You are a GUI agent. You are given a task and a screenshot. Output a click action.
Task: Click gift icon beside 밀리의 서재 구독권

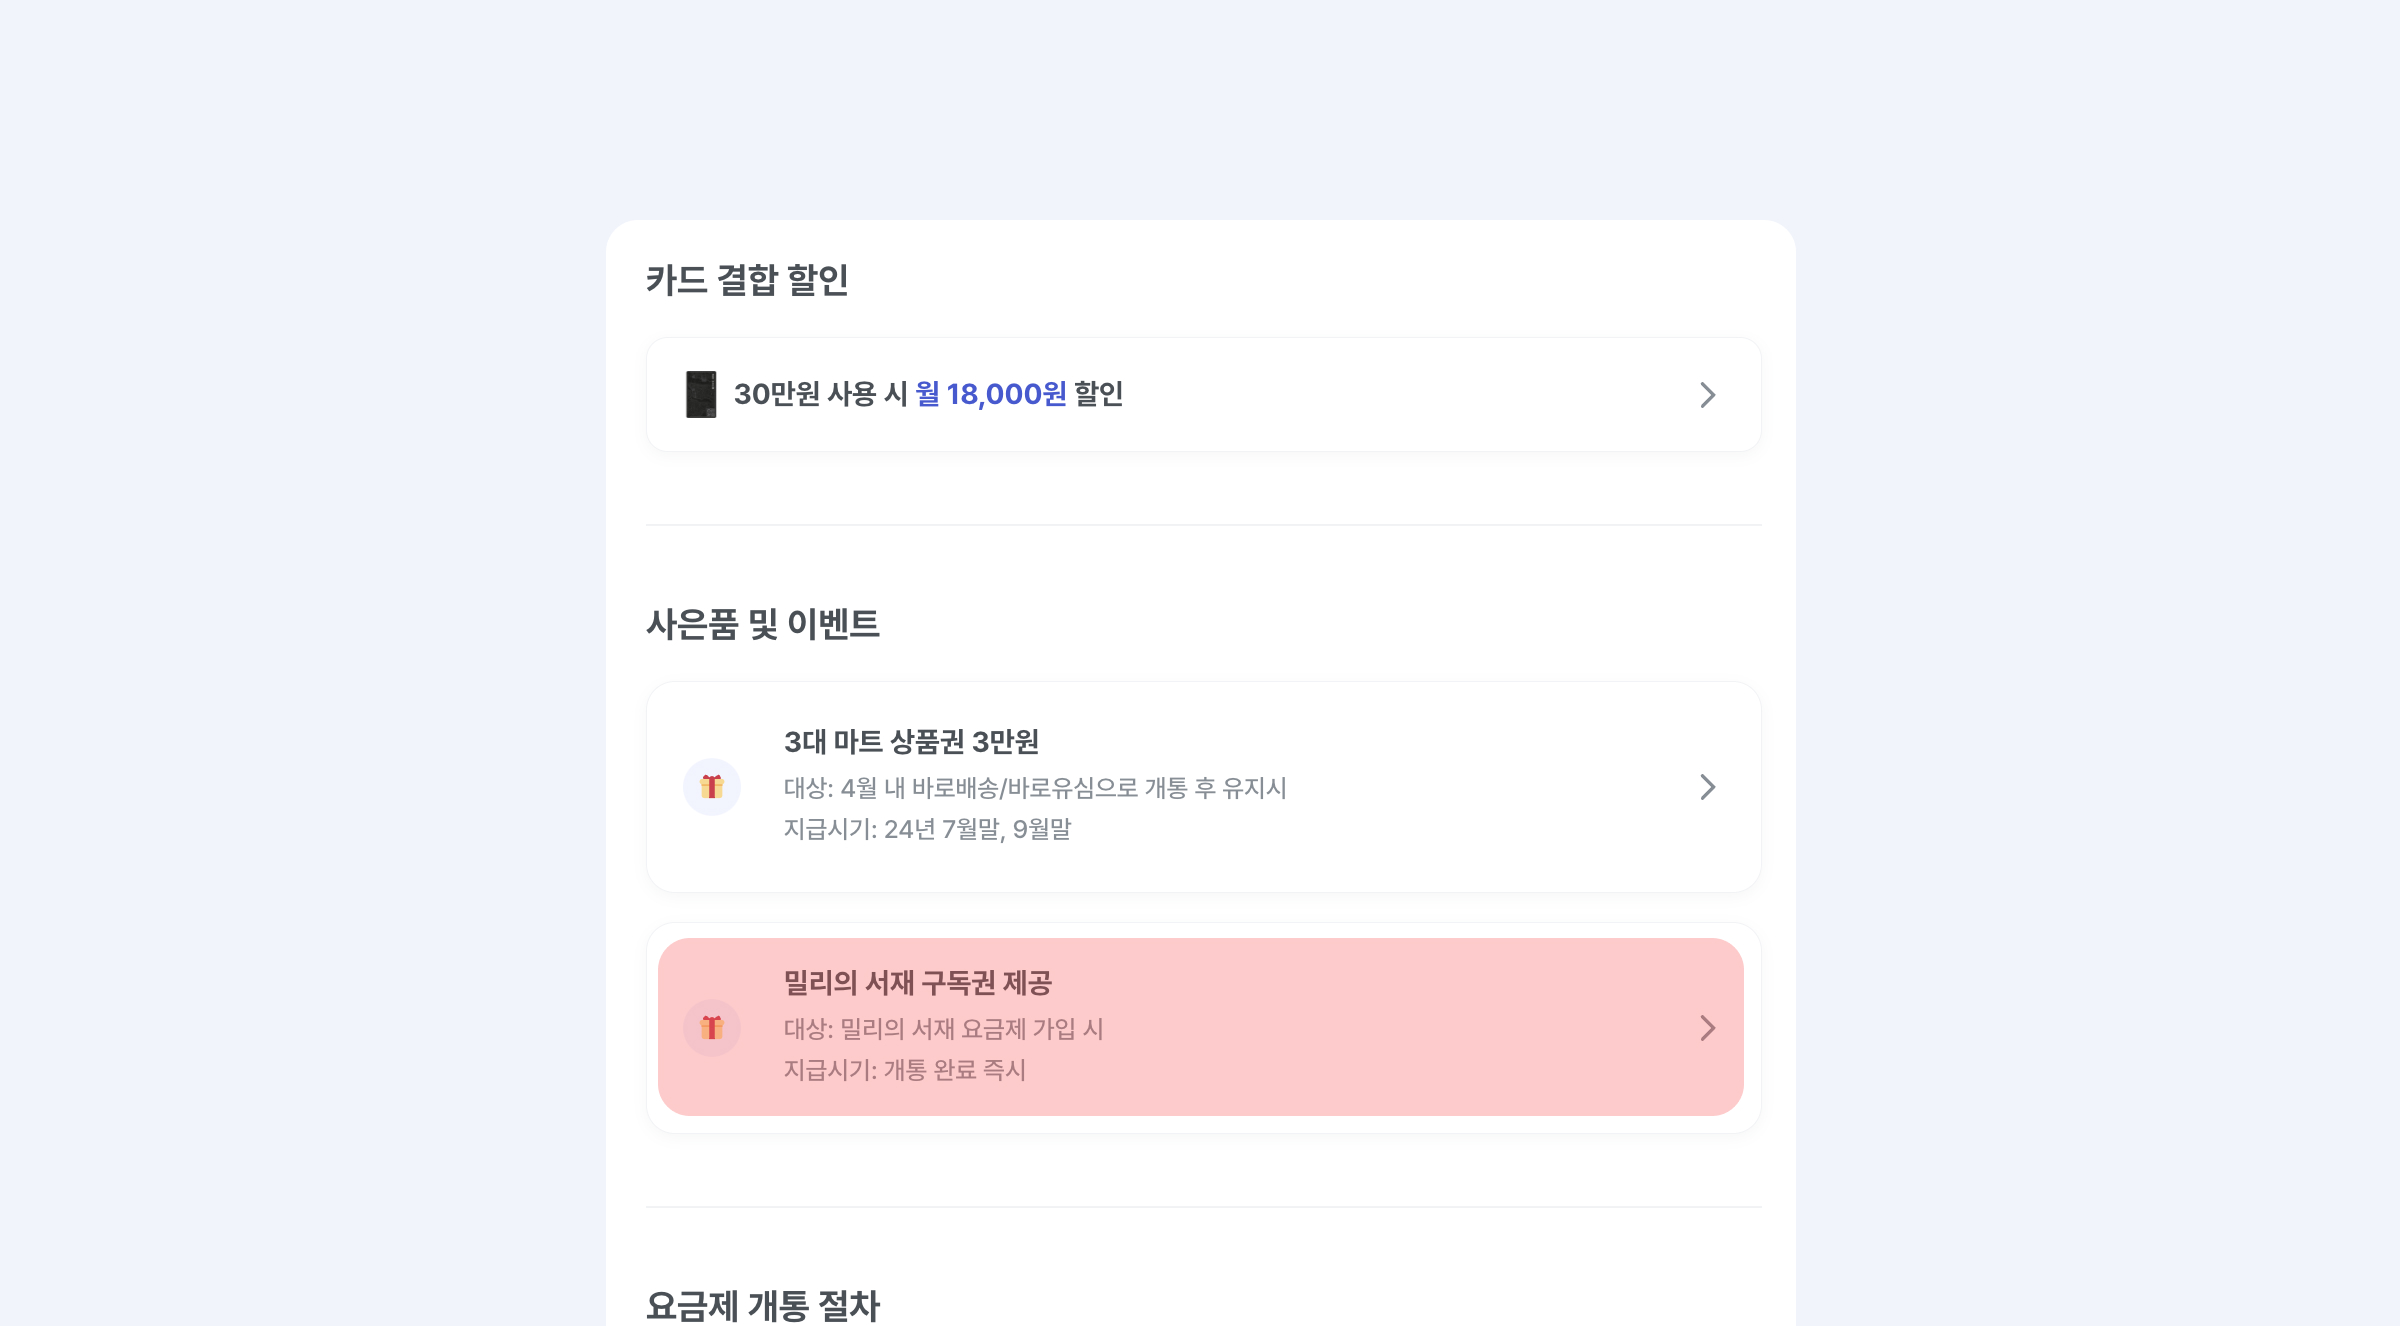coord(712,1028)
